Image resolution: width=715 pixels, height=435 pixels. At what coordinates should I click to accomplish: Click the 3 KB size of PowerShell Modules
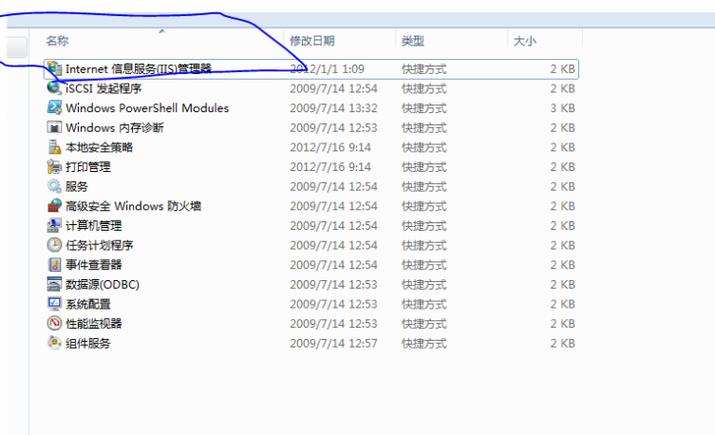click(x=562, y=108)
